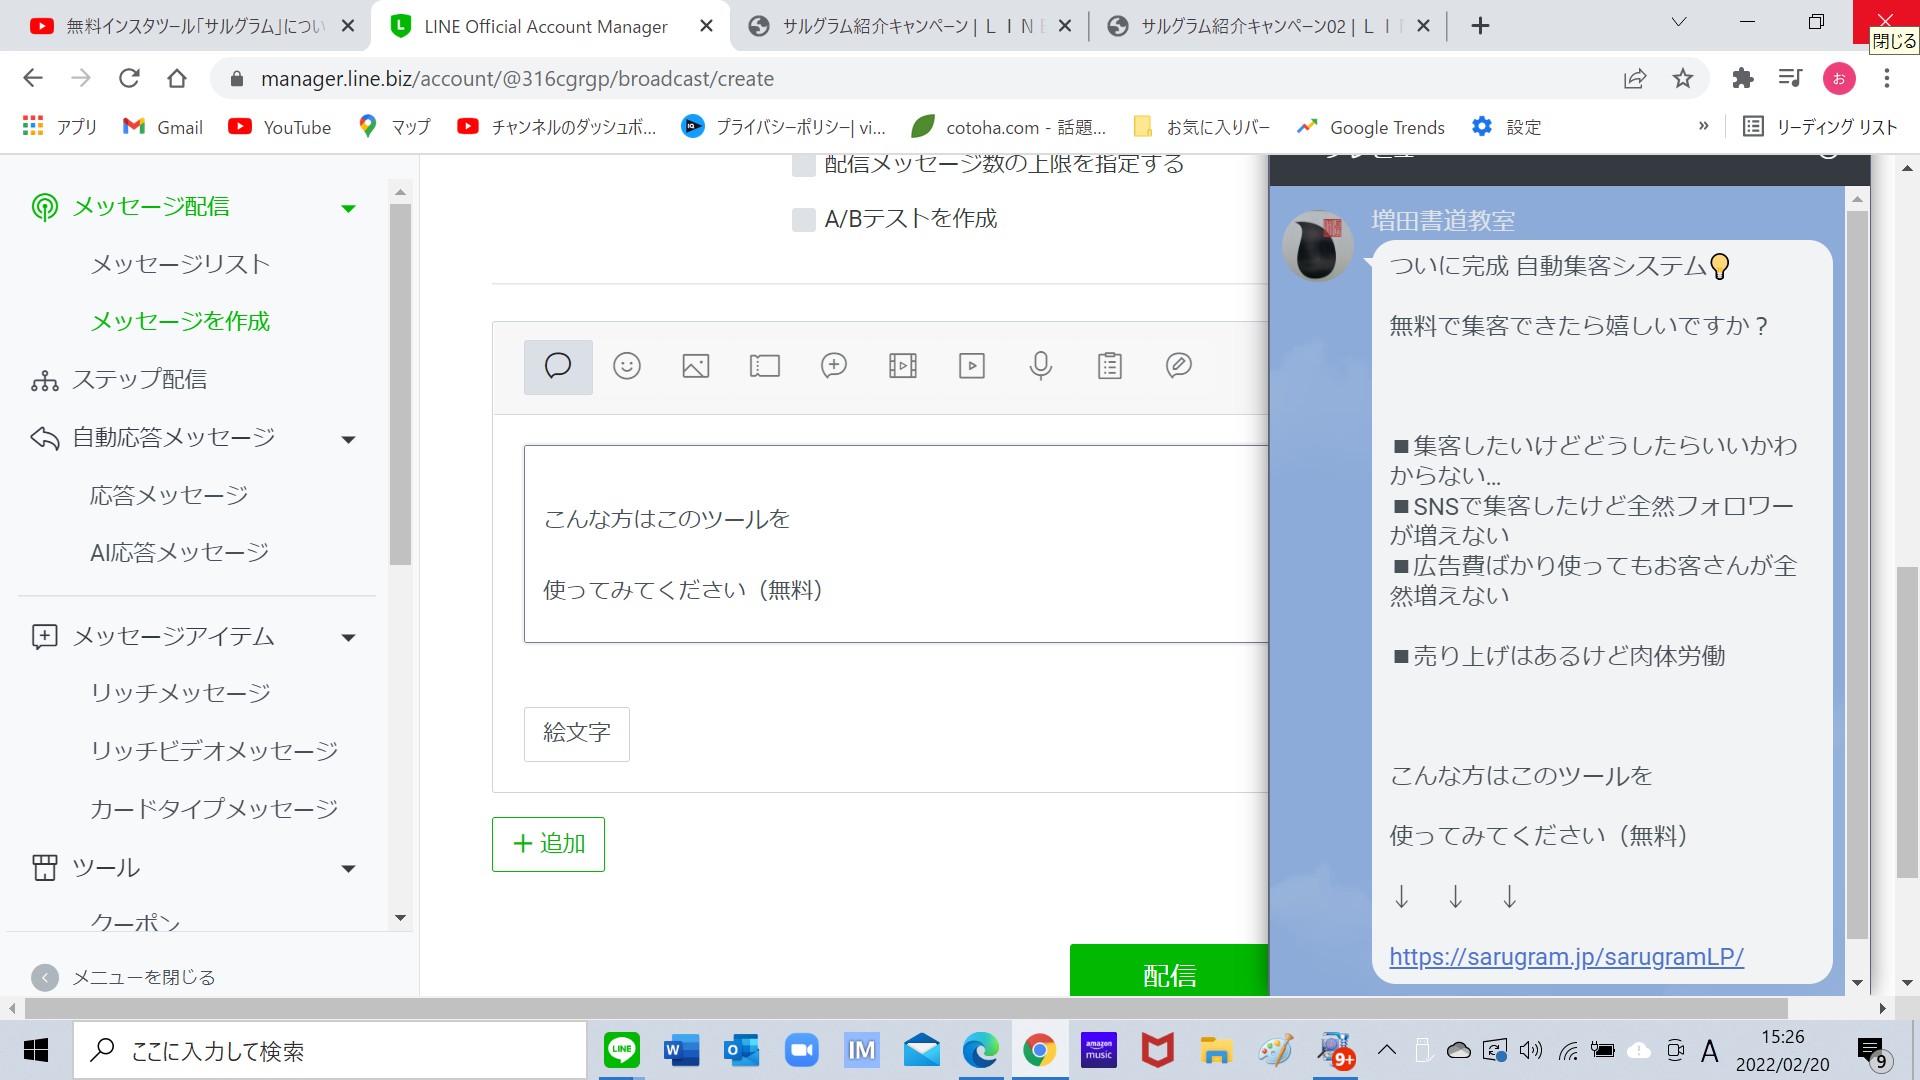Select the video message icon
This screenshot has width=1920, height=1080.
point(972,366)
